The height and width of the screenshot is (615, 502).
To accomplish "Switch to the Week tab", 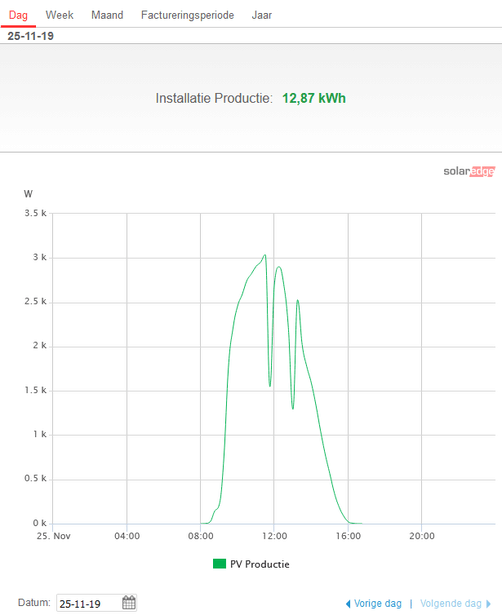I will [x=60, y=15].
